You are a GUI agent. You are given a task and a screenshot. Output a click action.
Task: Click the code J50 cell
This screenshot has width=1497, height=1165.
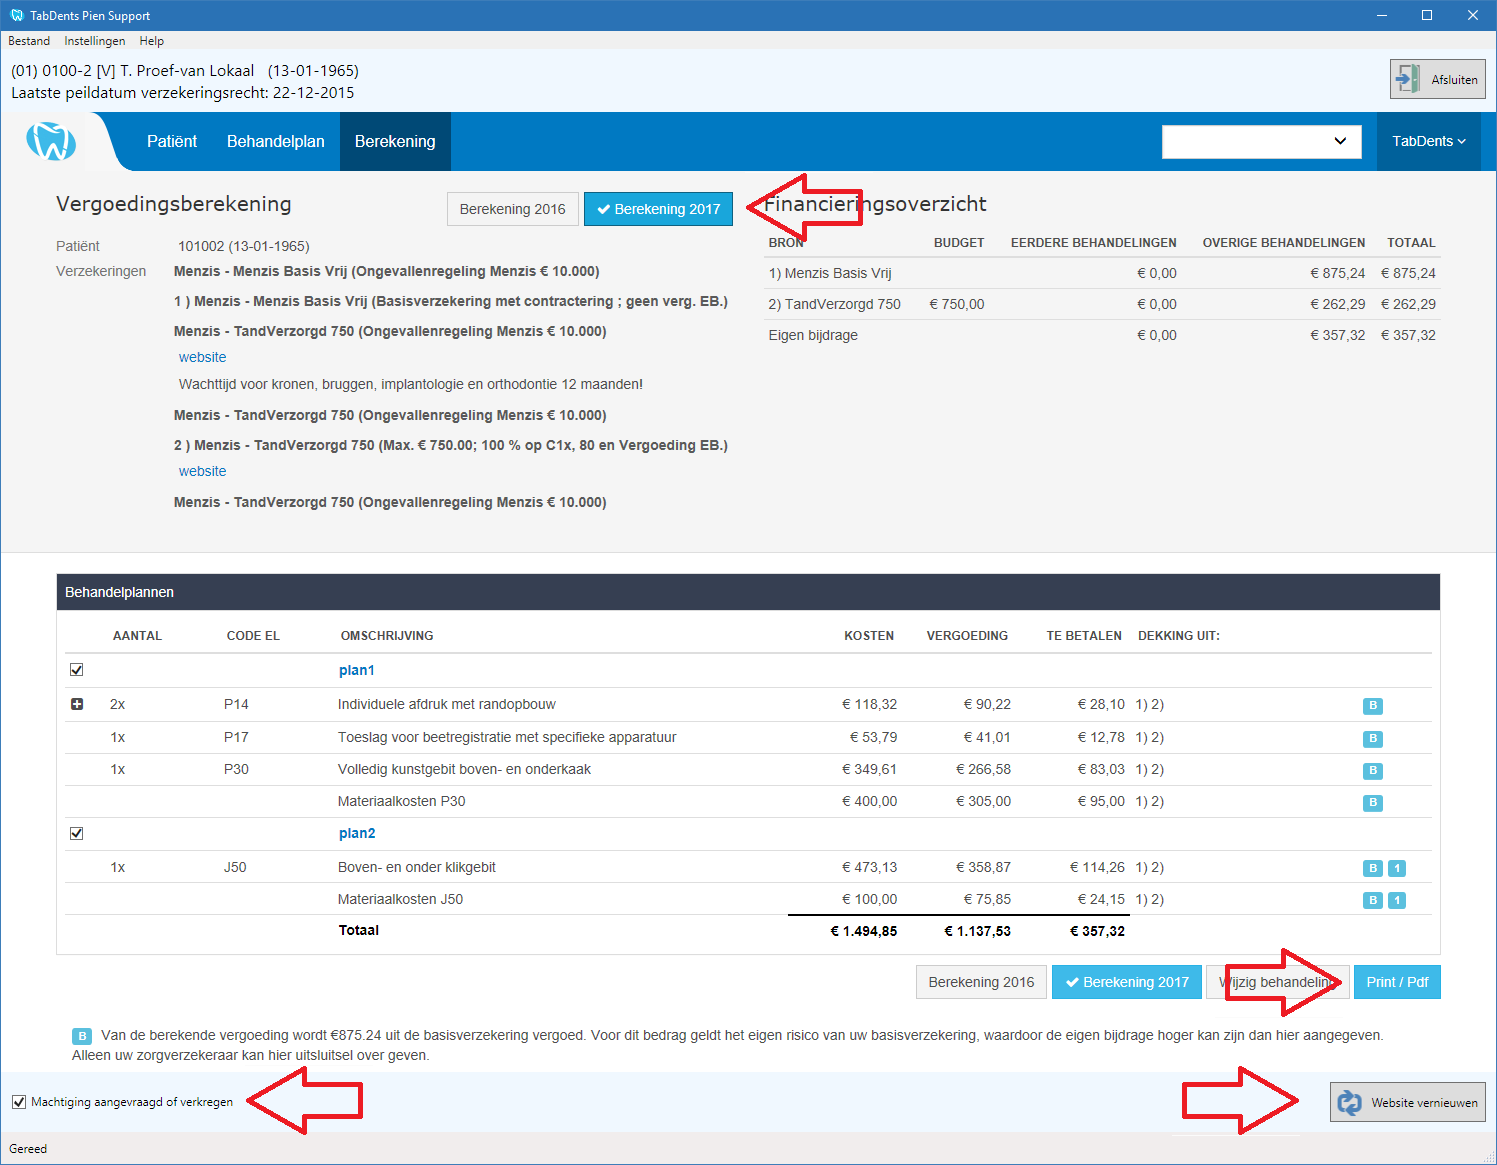pos(235,867)
